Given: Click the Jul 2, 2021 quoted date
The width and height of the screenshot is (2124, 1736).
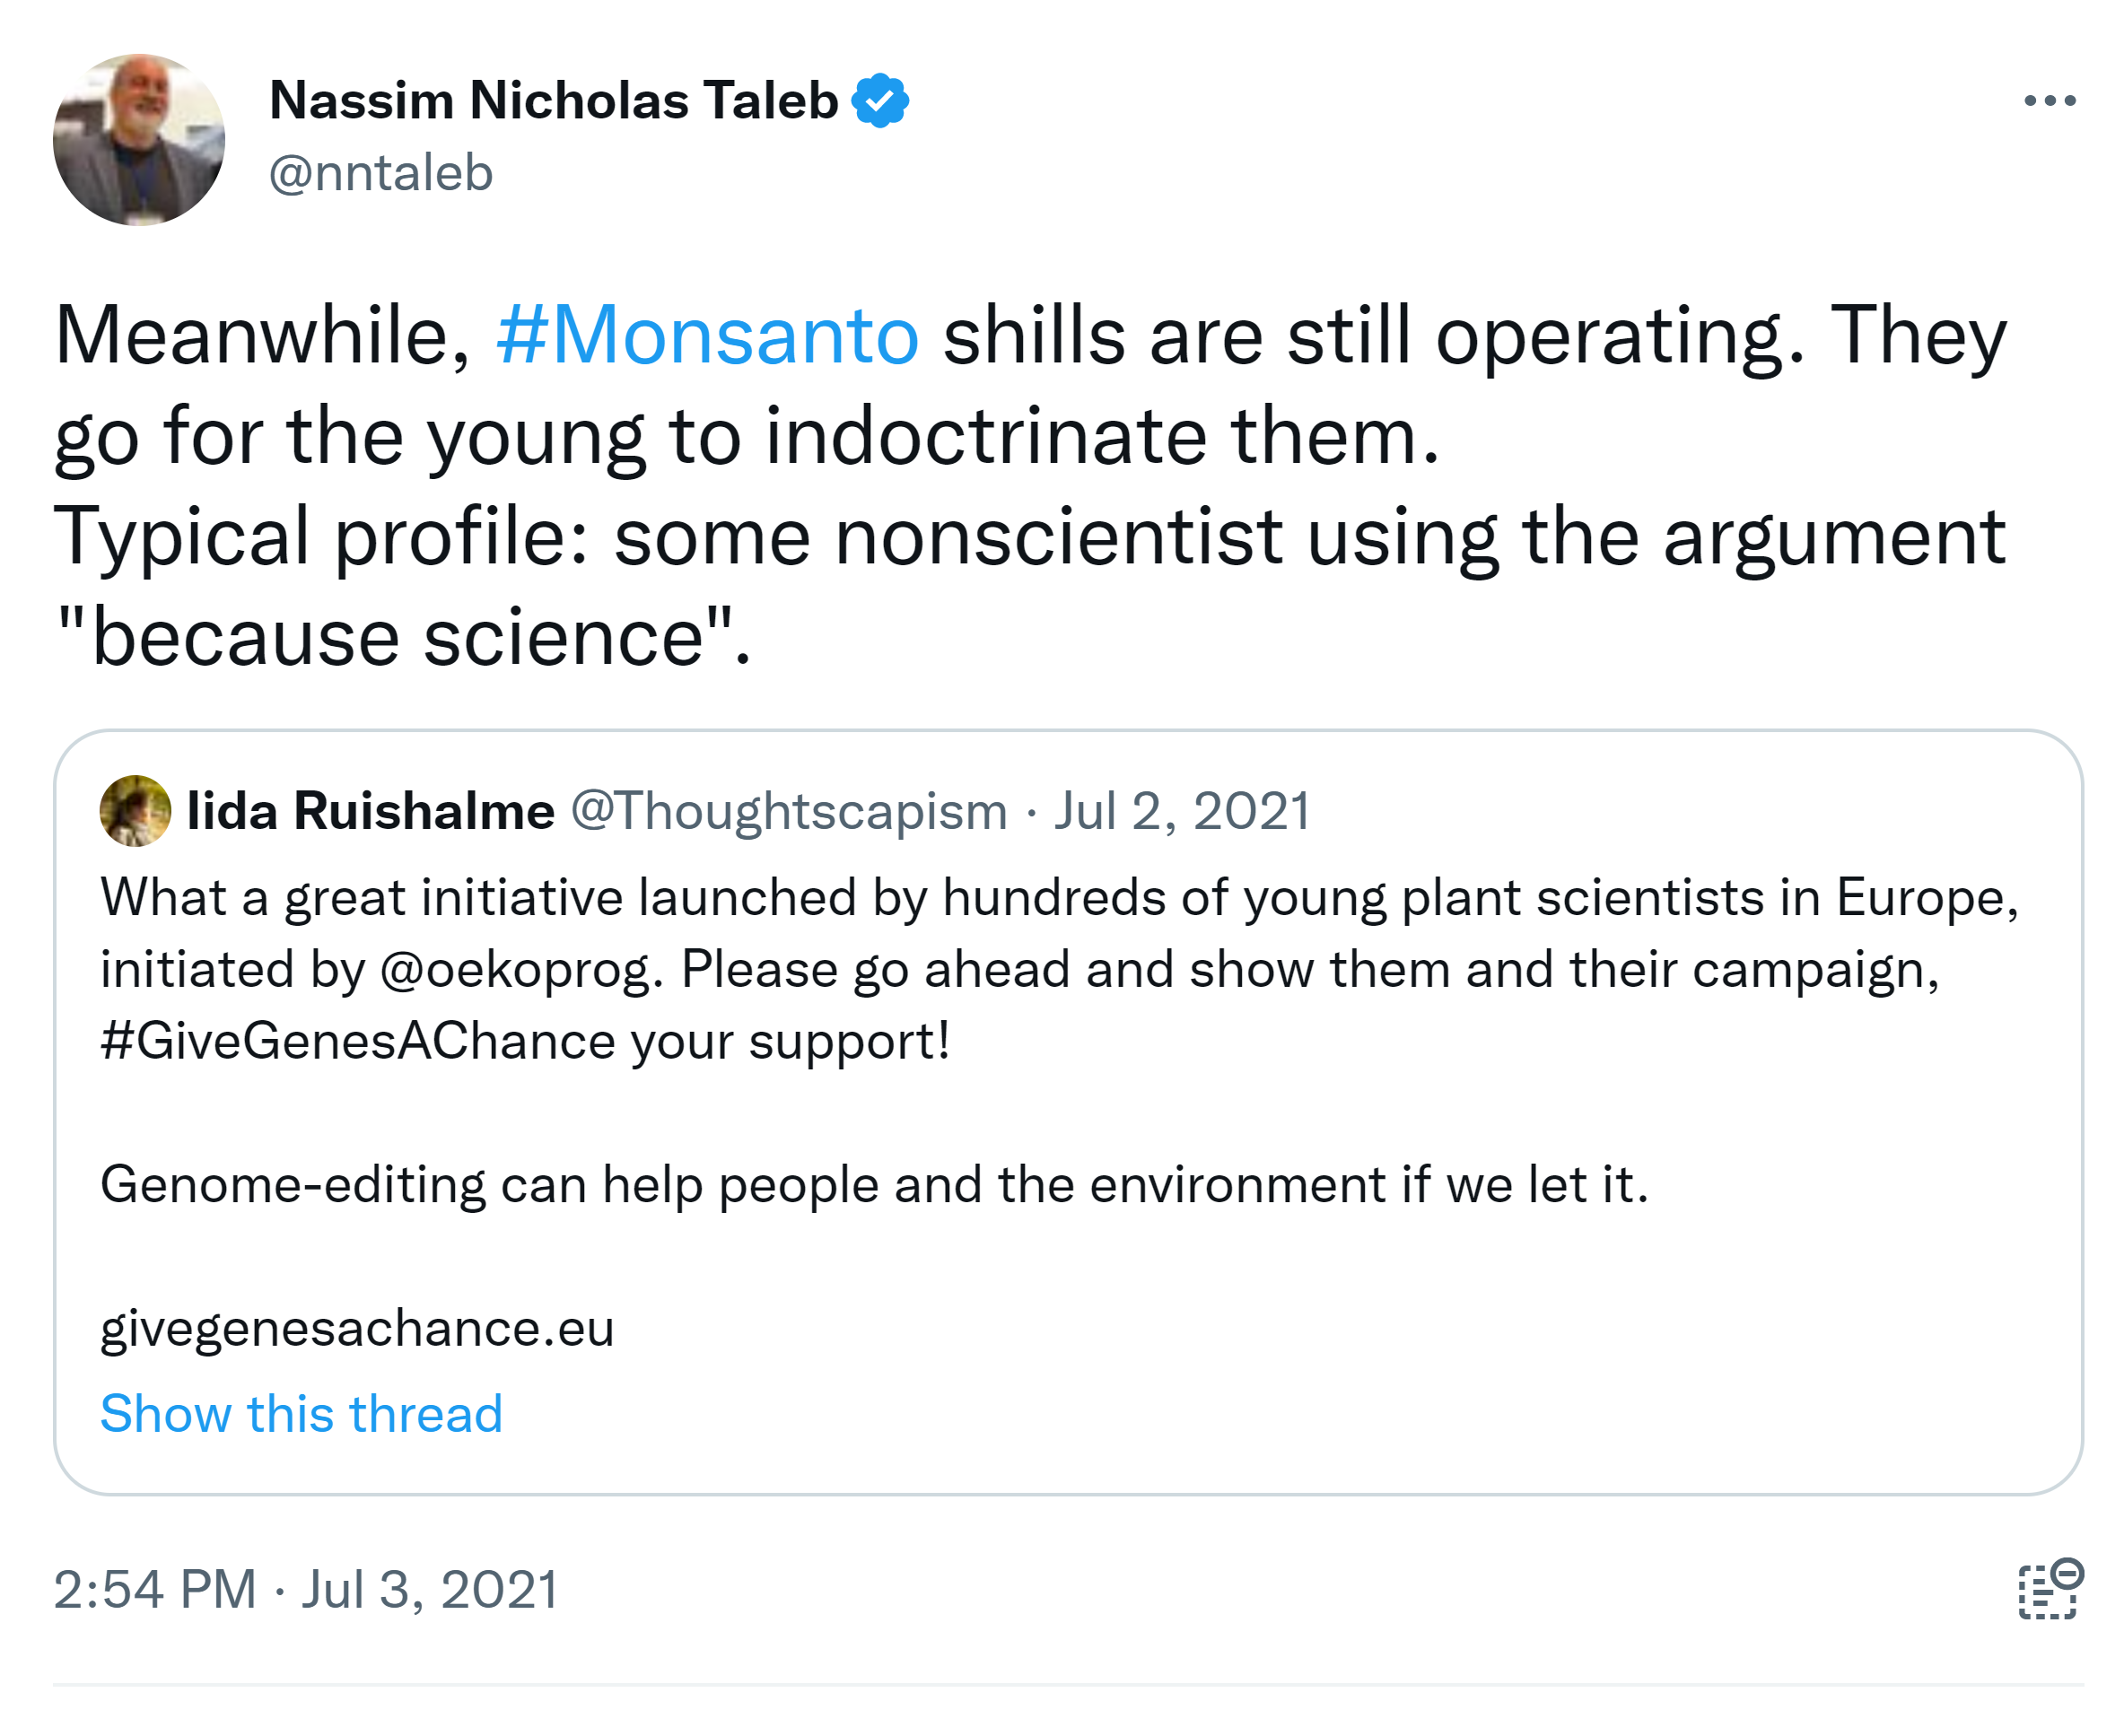Looking at the screenshot, I should [x=1181, y=811].
